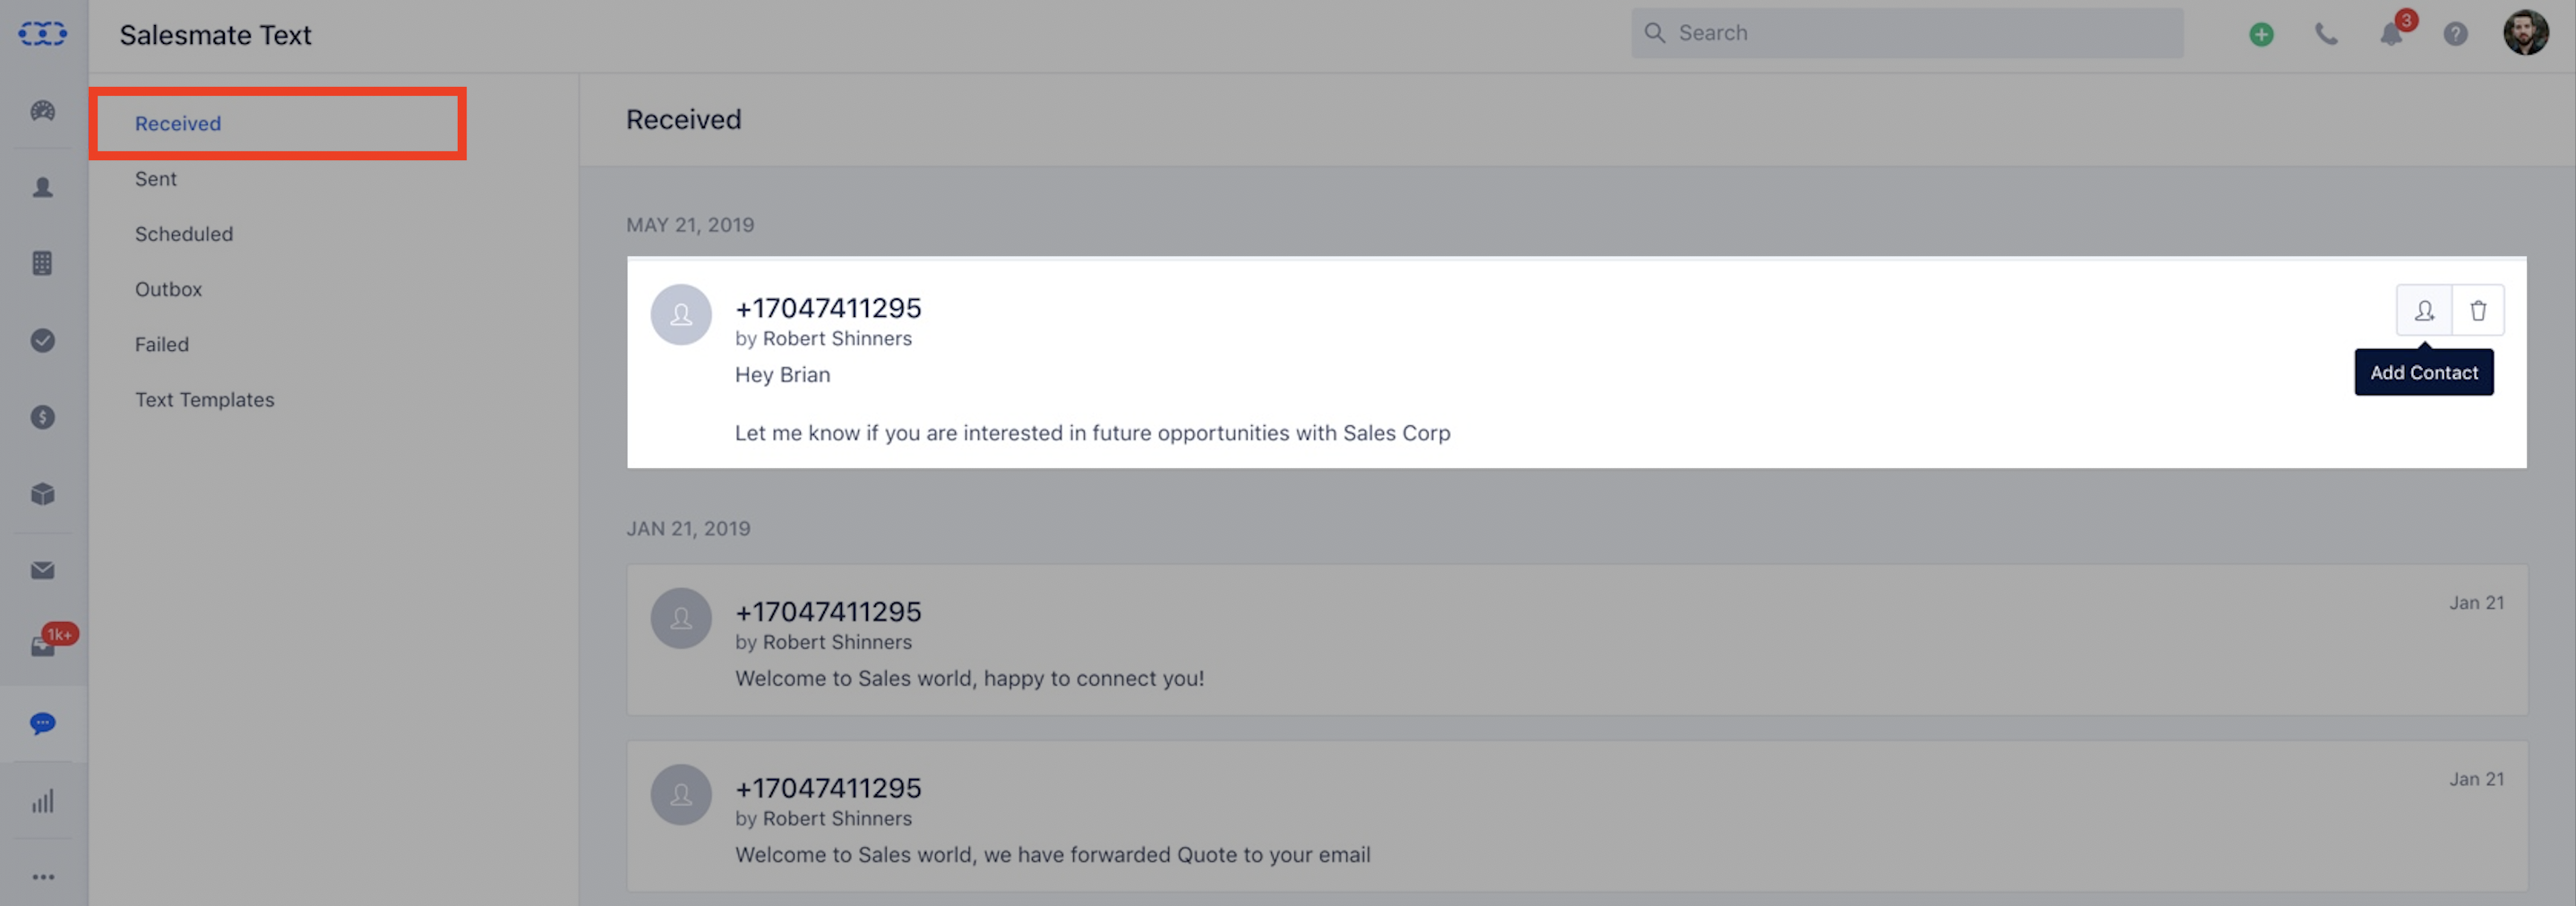Click the Add Contact icon on message
The image size is (2576, 906).
tap(2424, 310)
